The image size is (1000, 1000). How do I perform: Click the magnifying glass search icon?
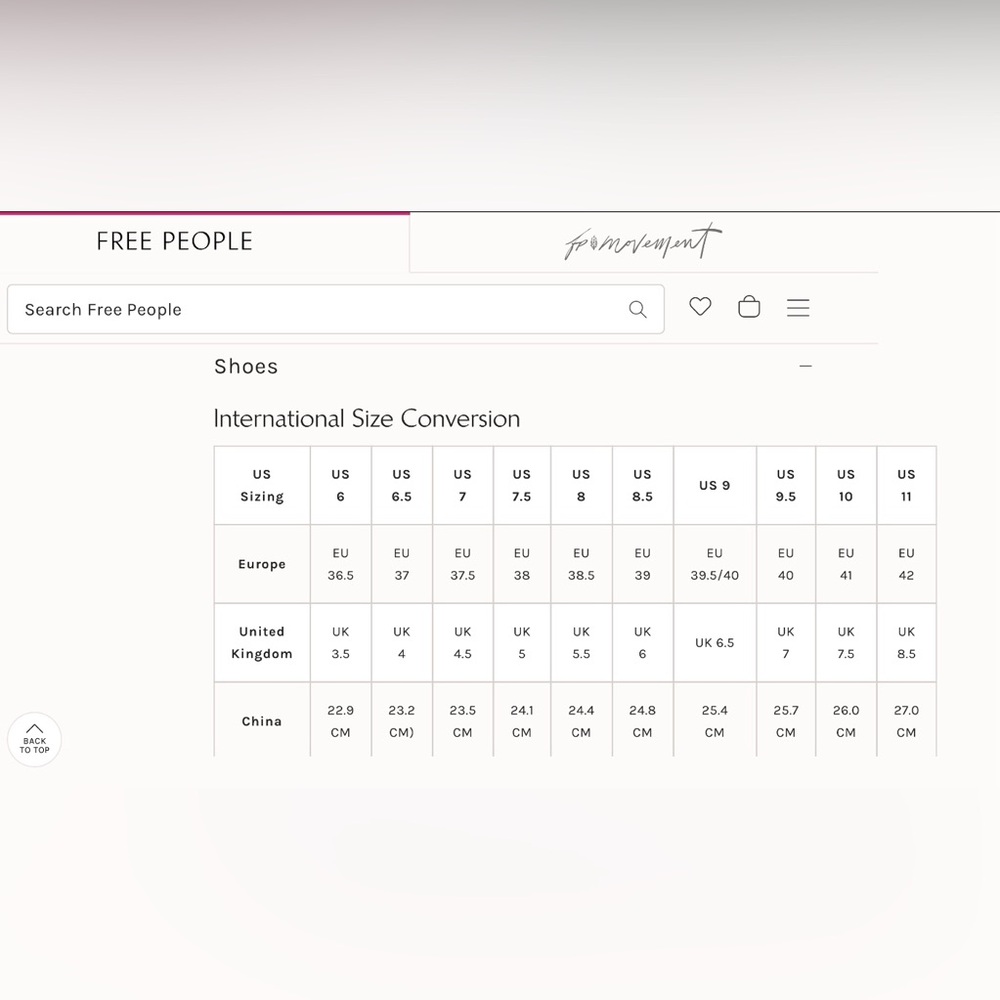click(637, 310)
